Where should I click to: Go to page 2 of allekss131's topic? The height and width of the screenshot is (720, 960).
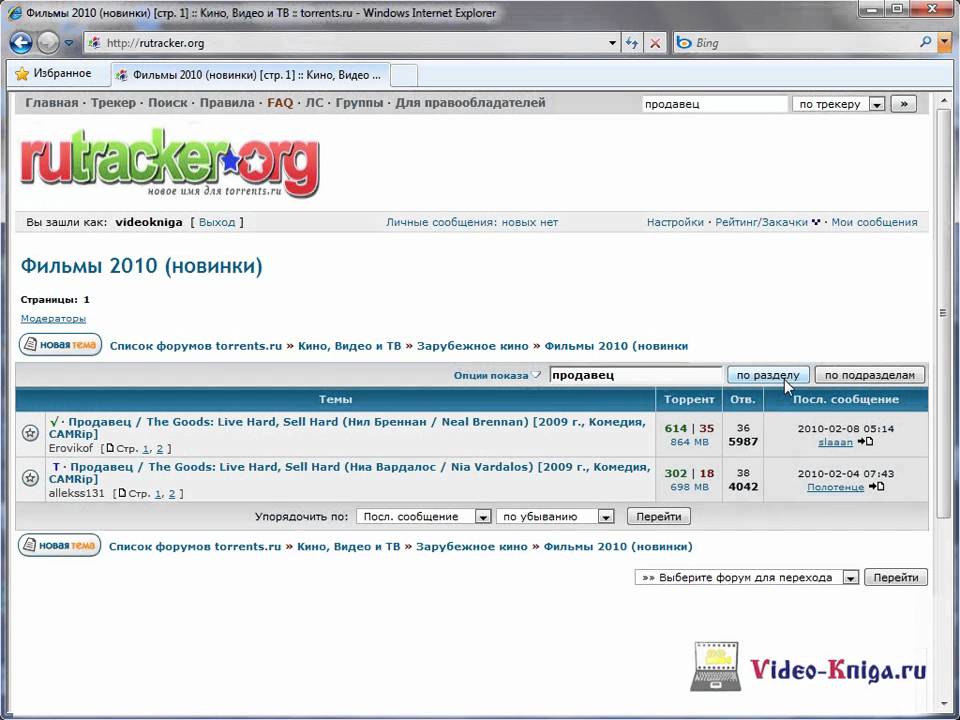pos(172,493)
